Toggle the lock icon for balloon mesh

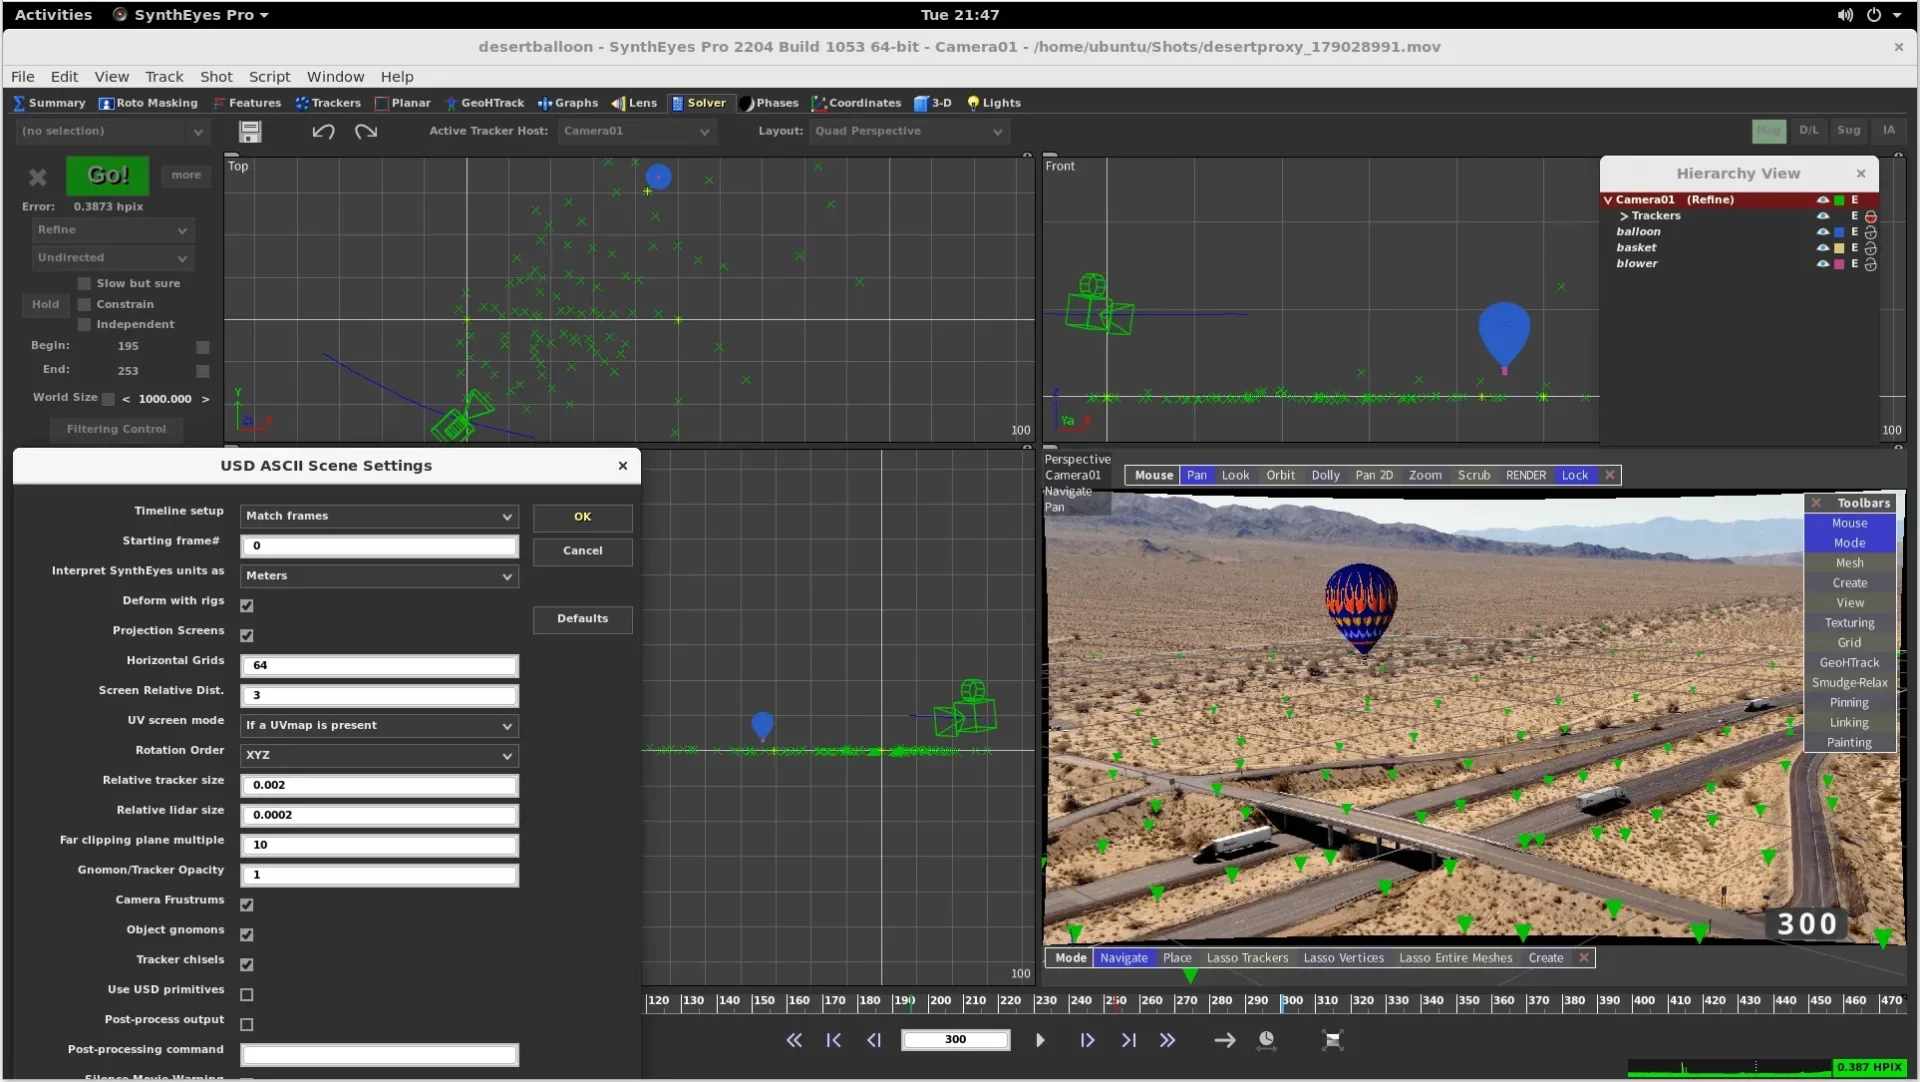click(x=1870, y=232)
